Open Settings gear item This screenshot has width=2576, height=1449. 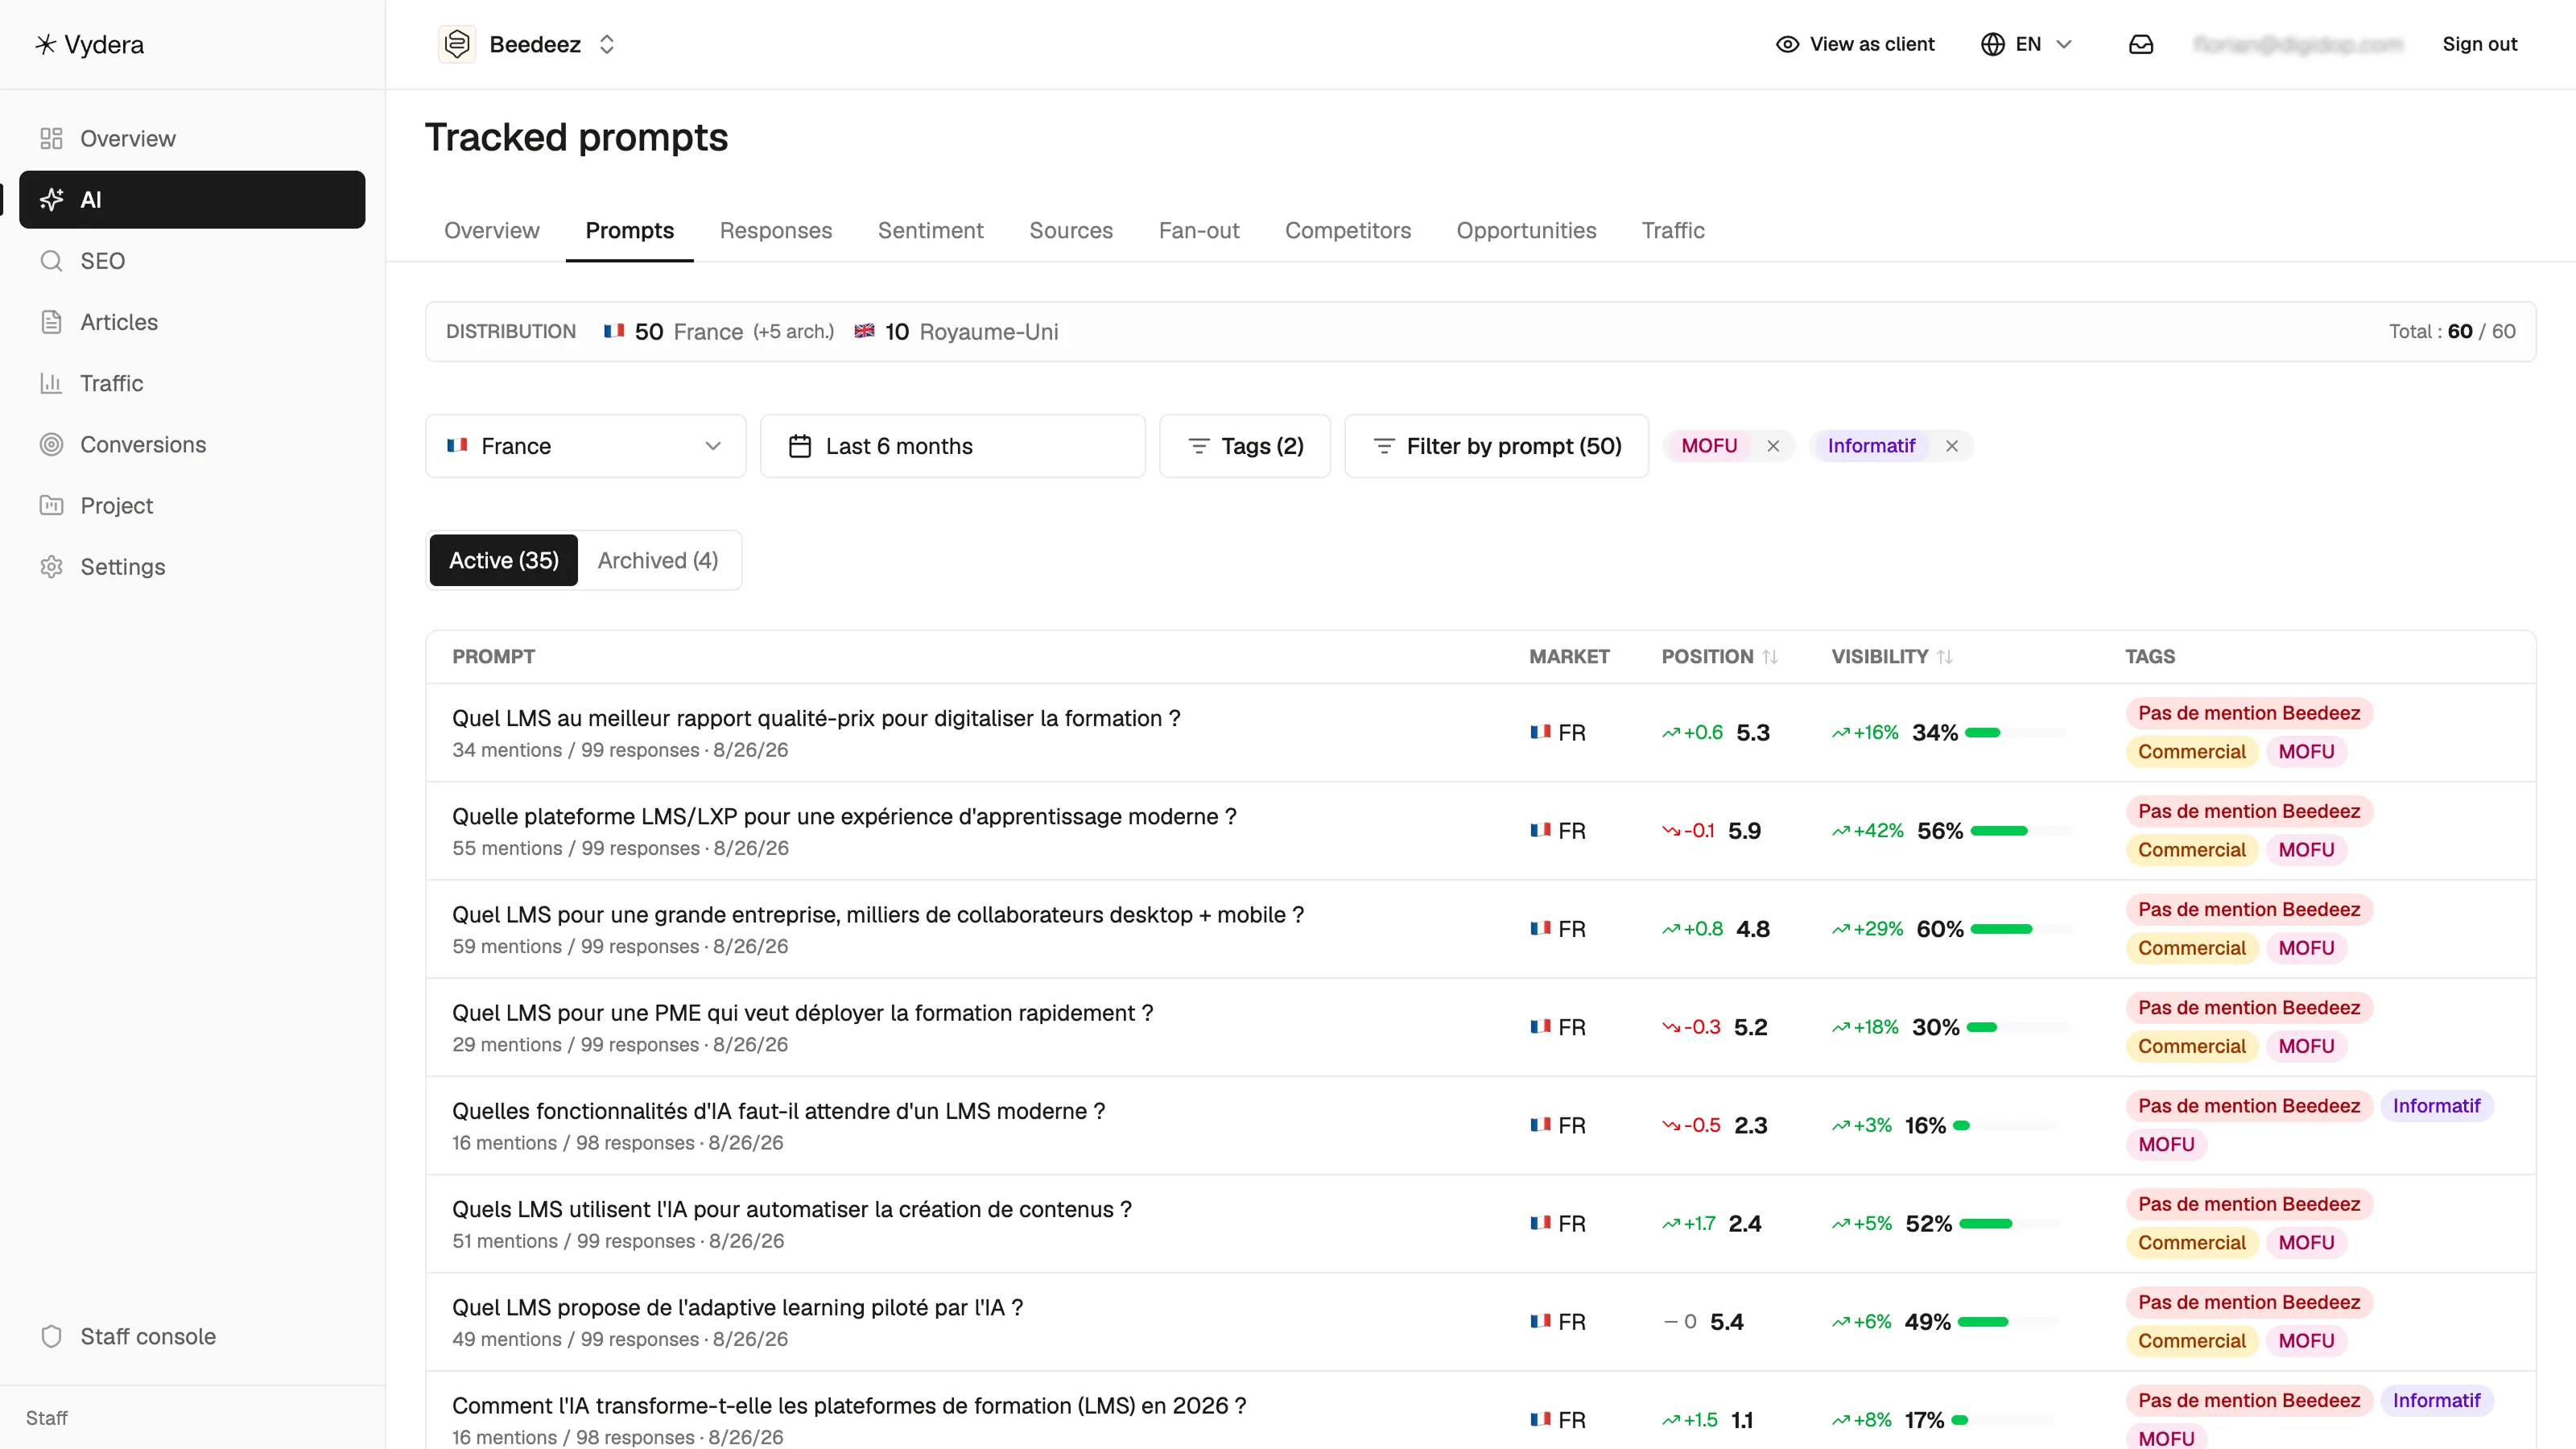click(192, 567)
